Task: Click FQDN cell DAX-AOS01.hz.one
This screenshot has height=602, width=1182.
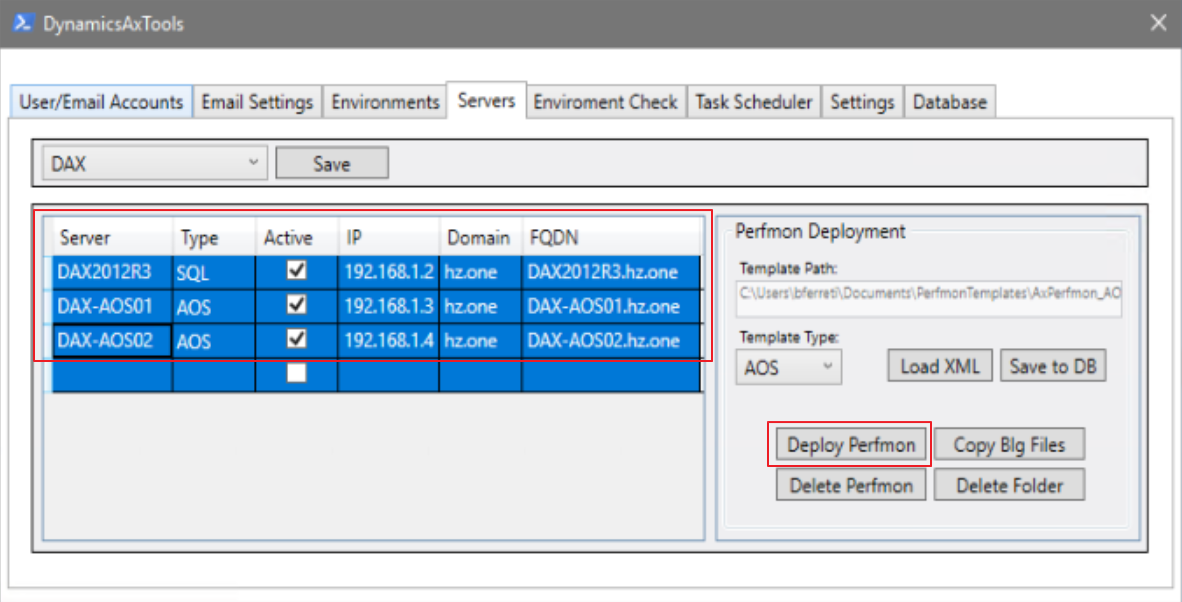Action: (x=611, y=307)
